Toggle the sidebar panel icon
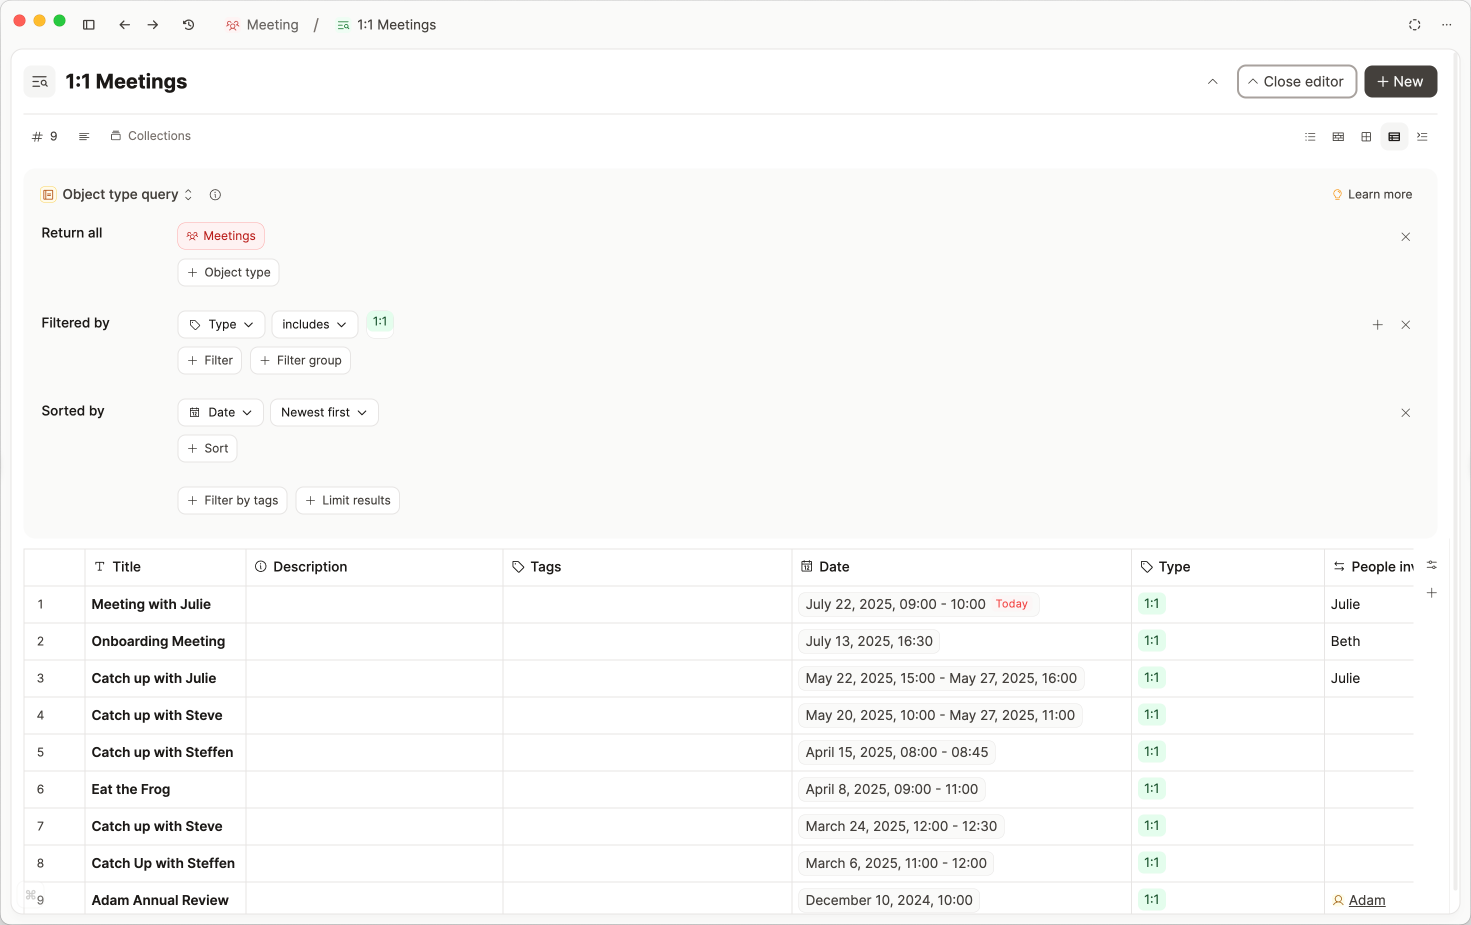 pyautogui.click(x=89, y=25)
